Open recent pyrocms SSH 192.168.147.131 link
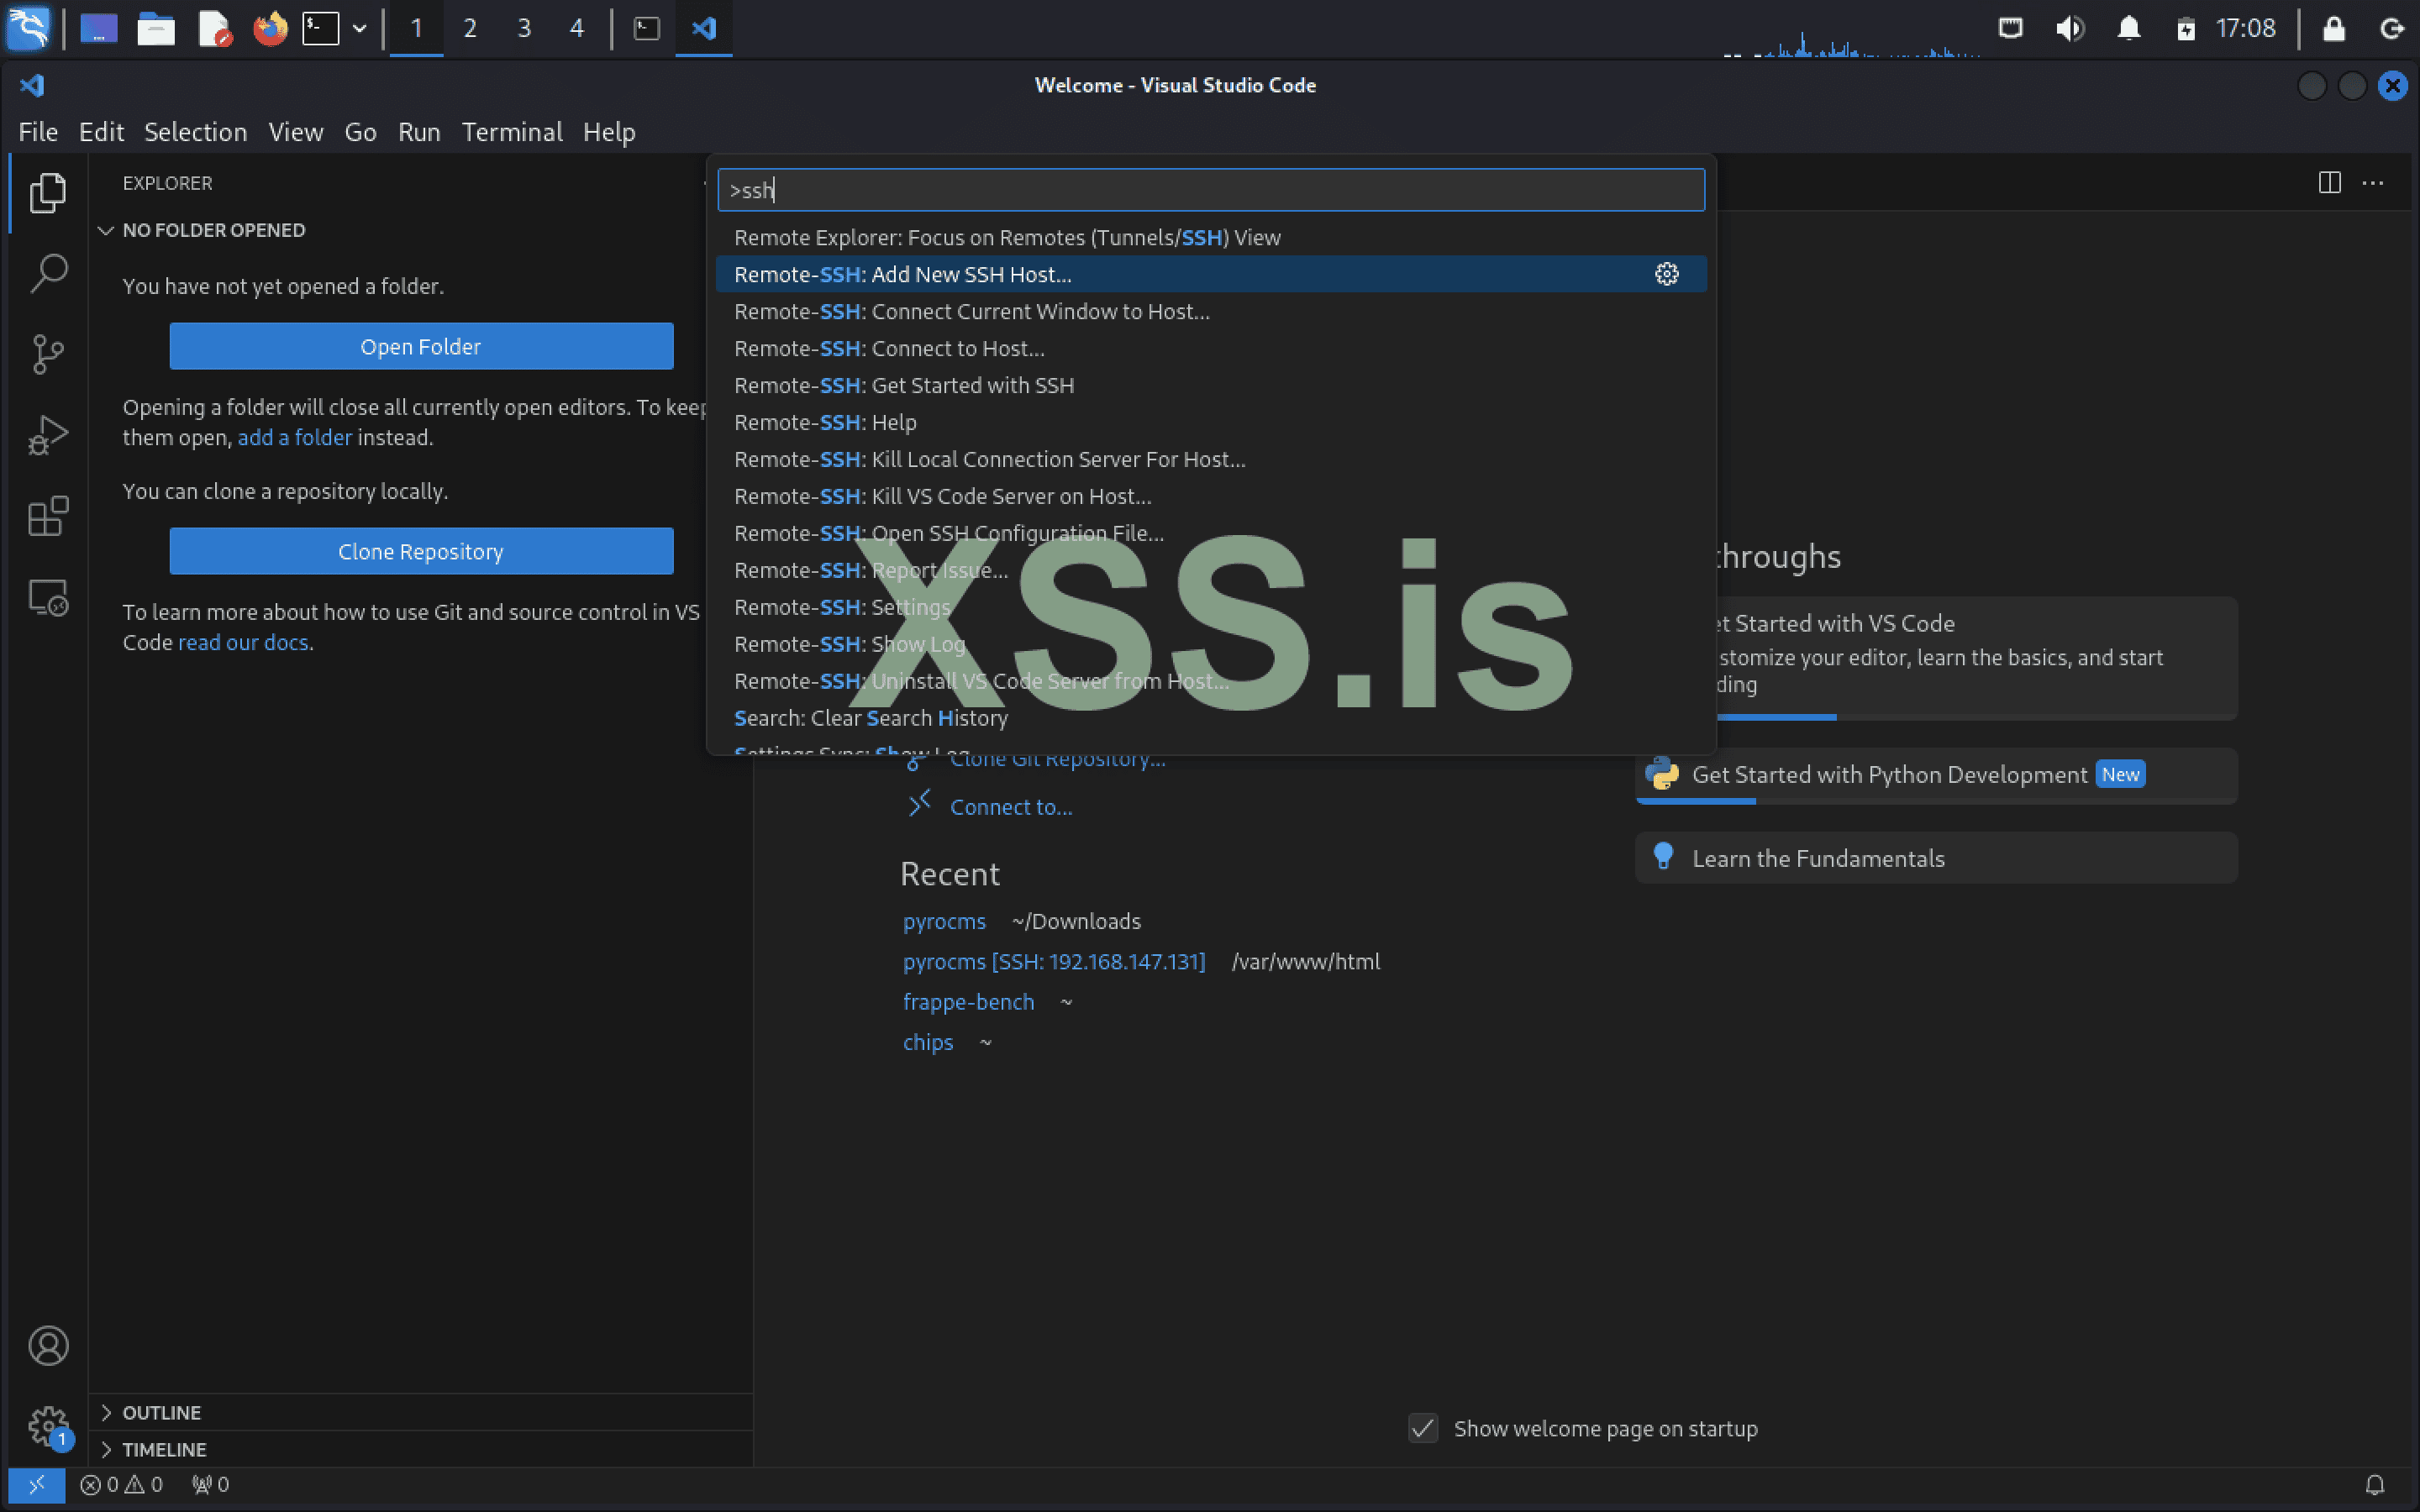Viewport: 2420px width, 1512px height. (x=1053, y=961)
